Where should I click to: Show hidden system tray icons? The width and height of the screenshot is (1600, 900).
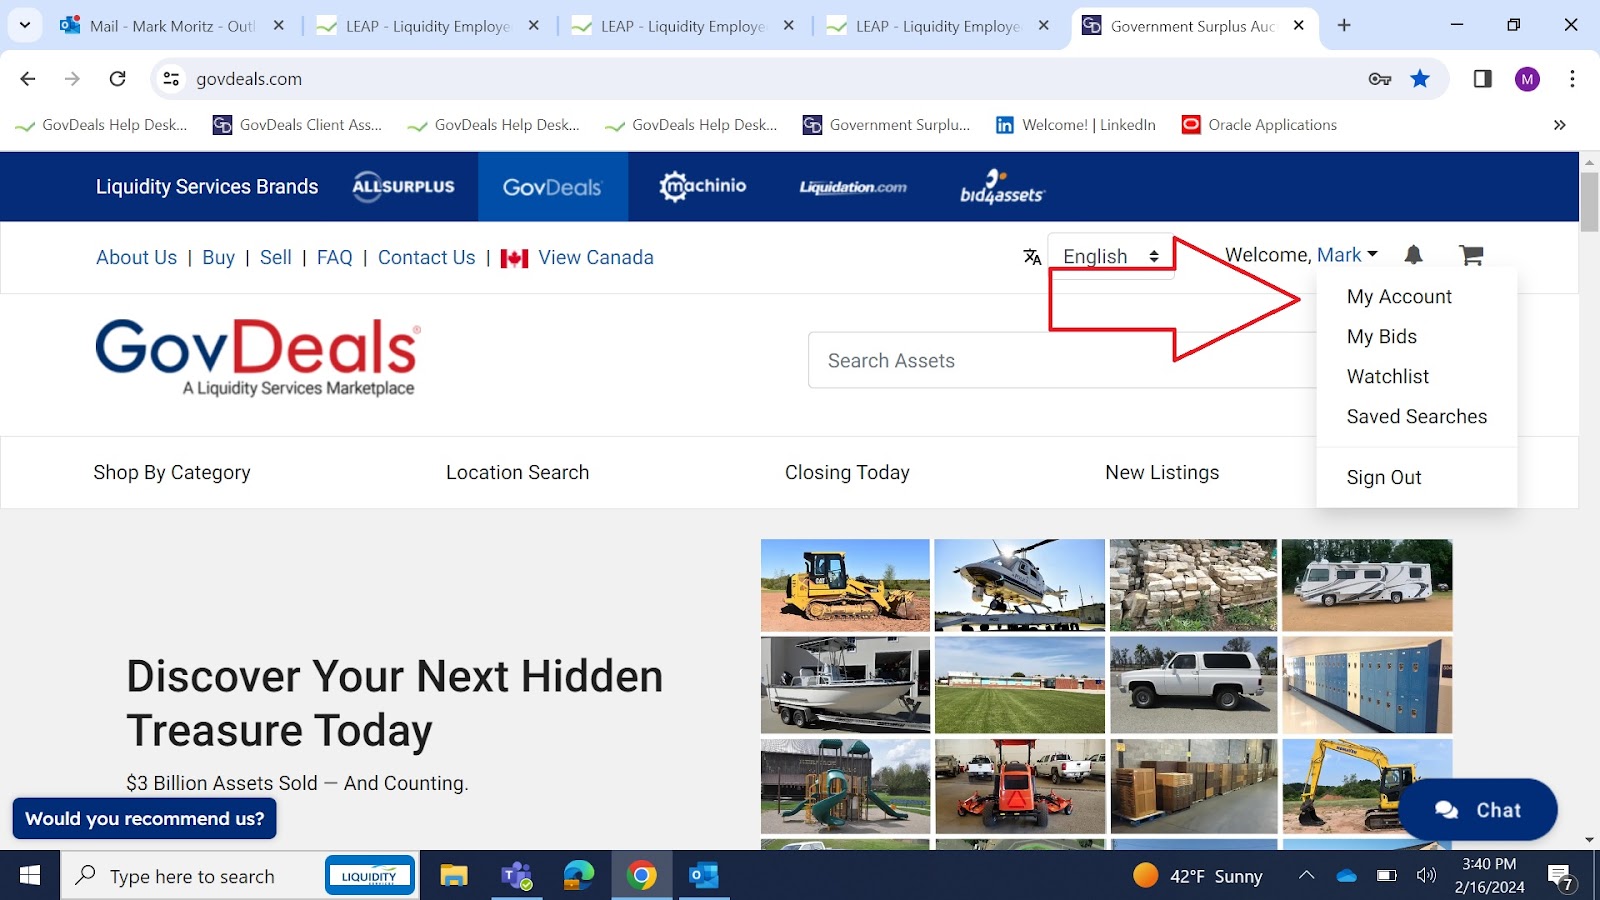(1306, 876)
